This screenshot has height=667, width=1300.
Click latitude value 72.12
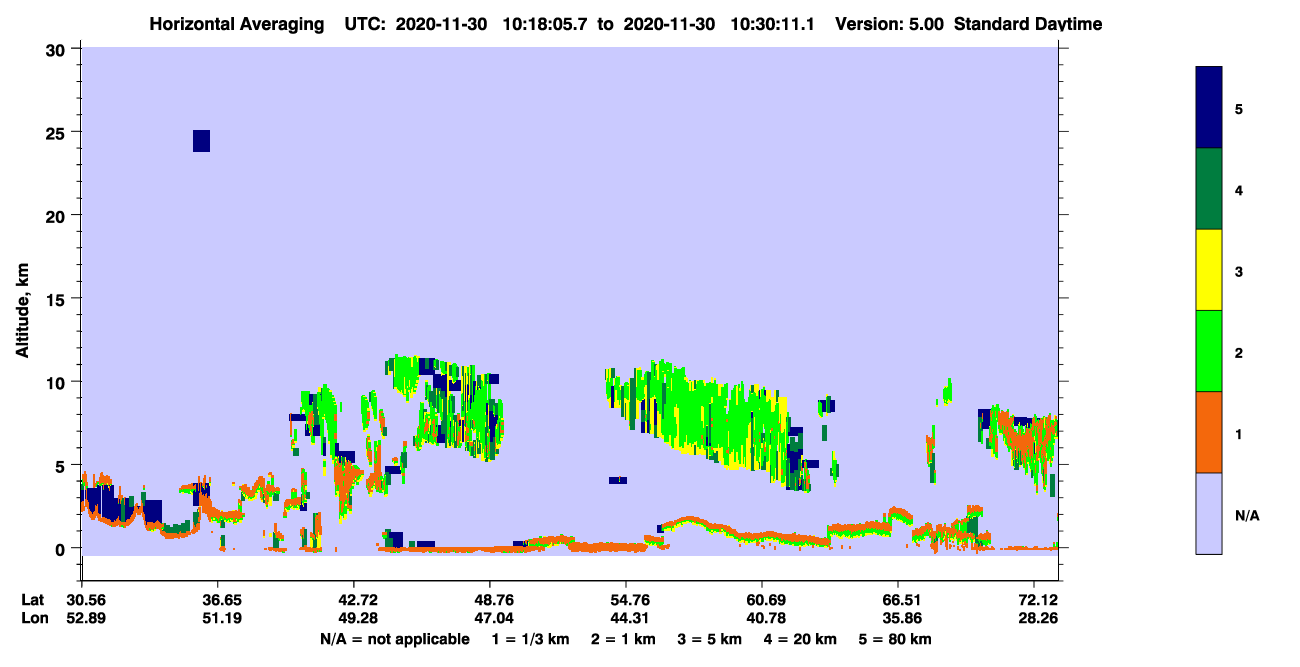[1037, 600]
